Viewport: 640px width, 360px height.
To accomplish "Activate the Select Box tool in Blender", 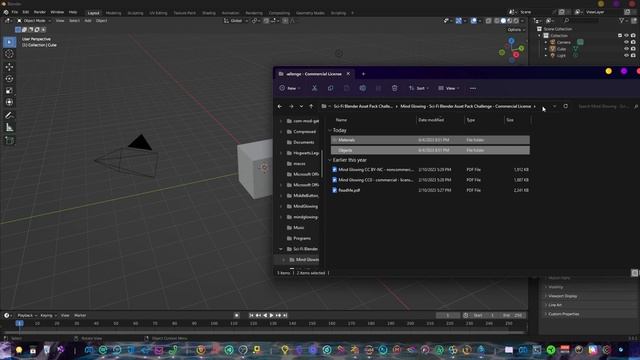I will tap(9, 42).
